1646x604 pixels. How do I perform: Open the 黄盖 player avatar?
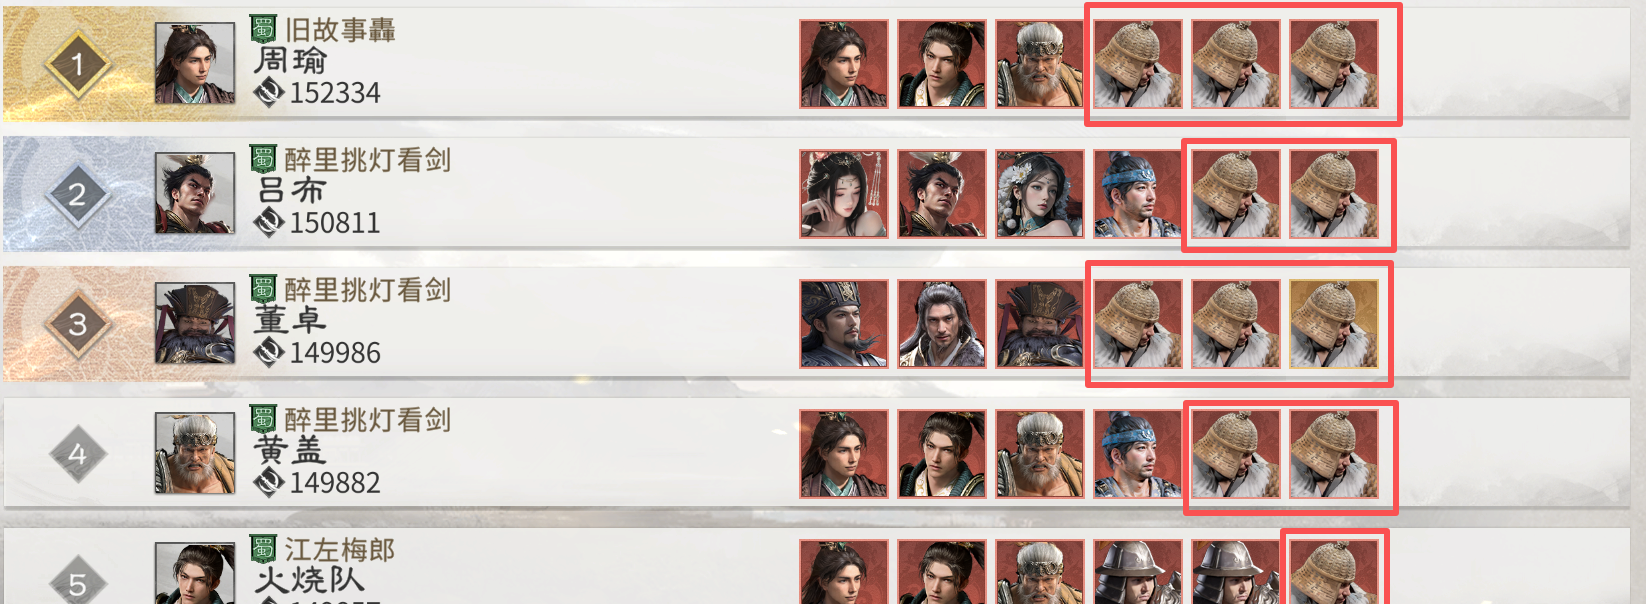coord(195,454)
